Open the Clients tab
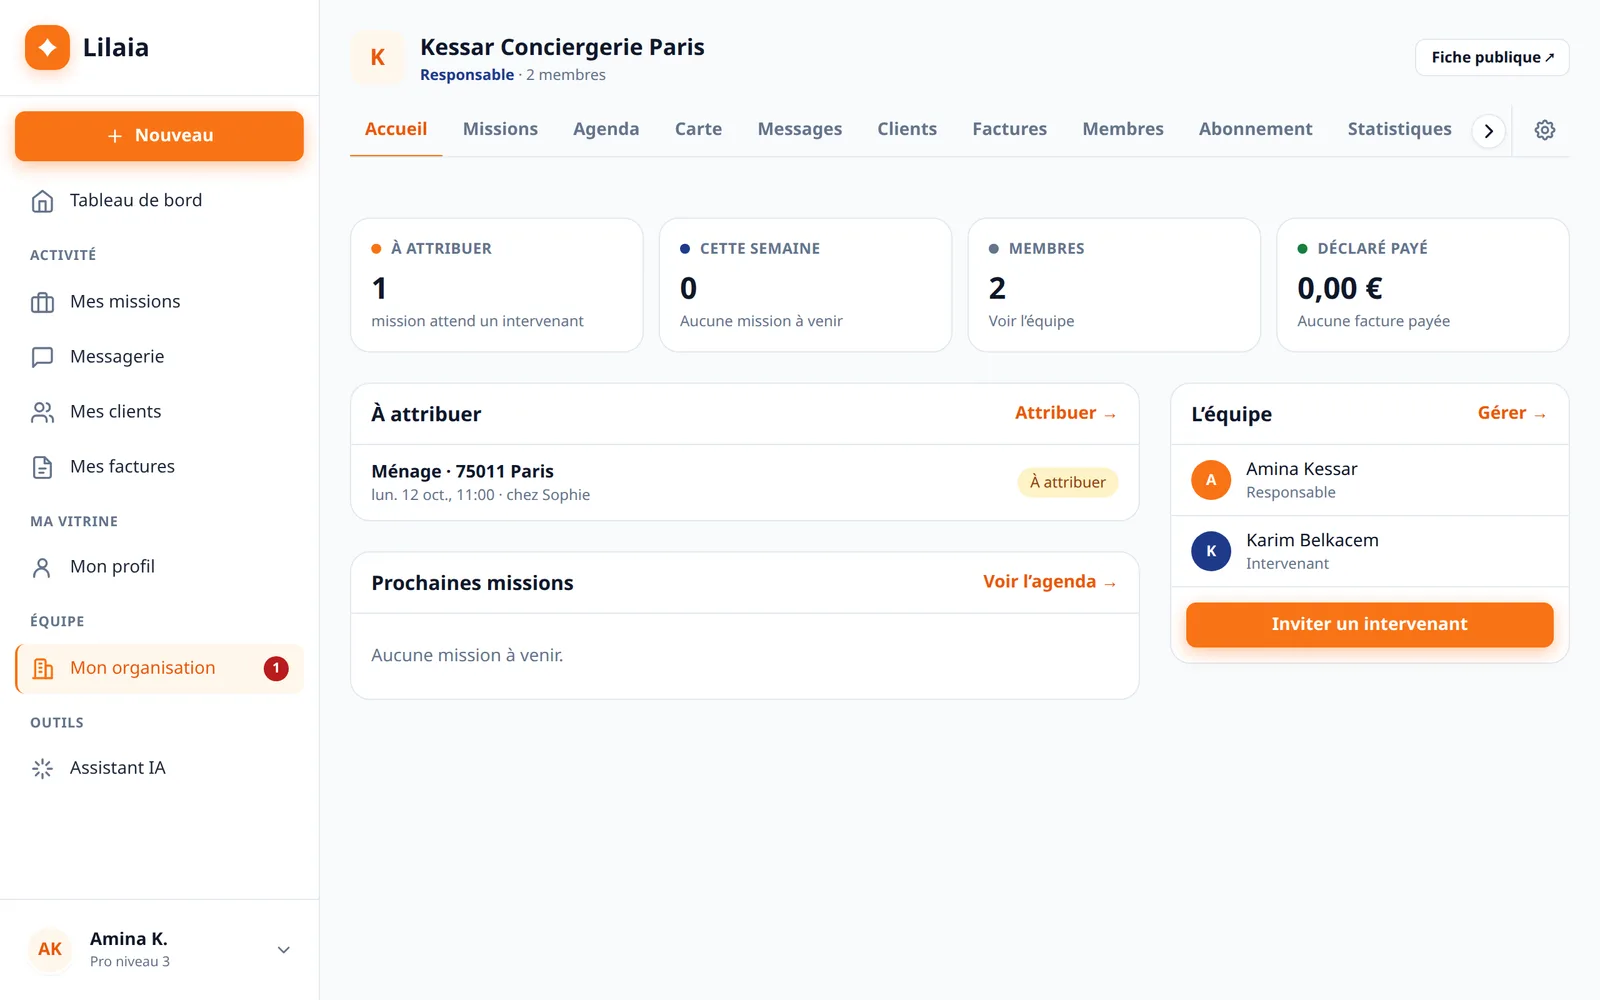This screenshot has width=1600, height=1000. (907, 129)
